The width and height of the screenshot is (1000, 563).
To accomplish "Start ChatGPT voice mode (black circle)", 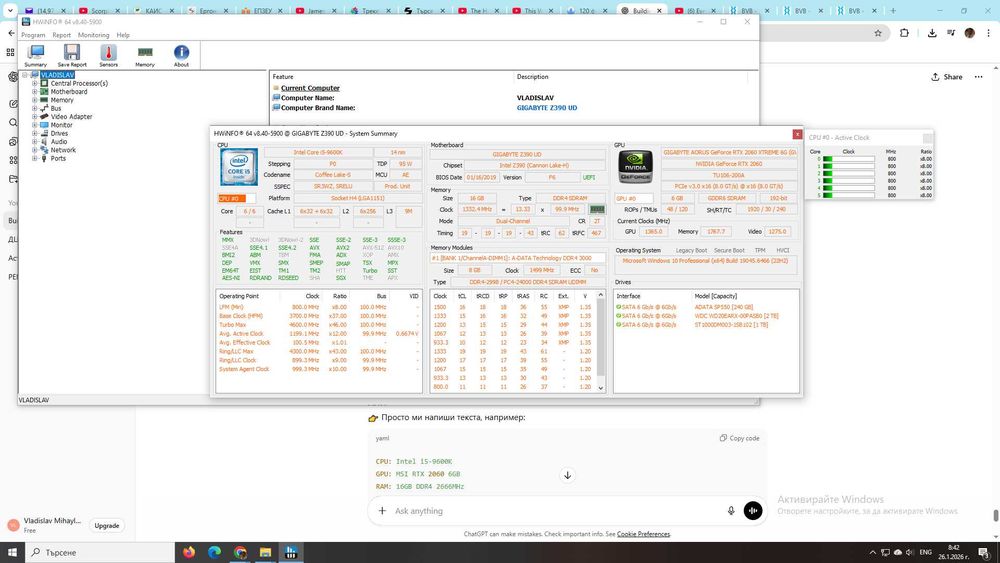I will [x=753, y=511].
